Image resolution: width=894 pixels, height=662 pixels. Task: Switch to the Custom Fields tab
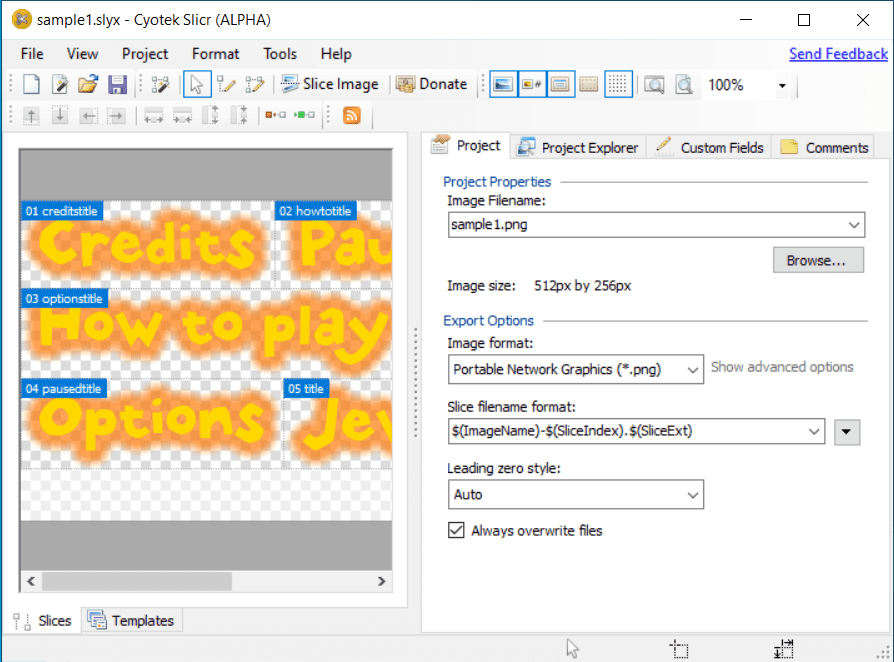(709, 148)
